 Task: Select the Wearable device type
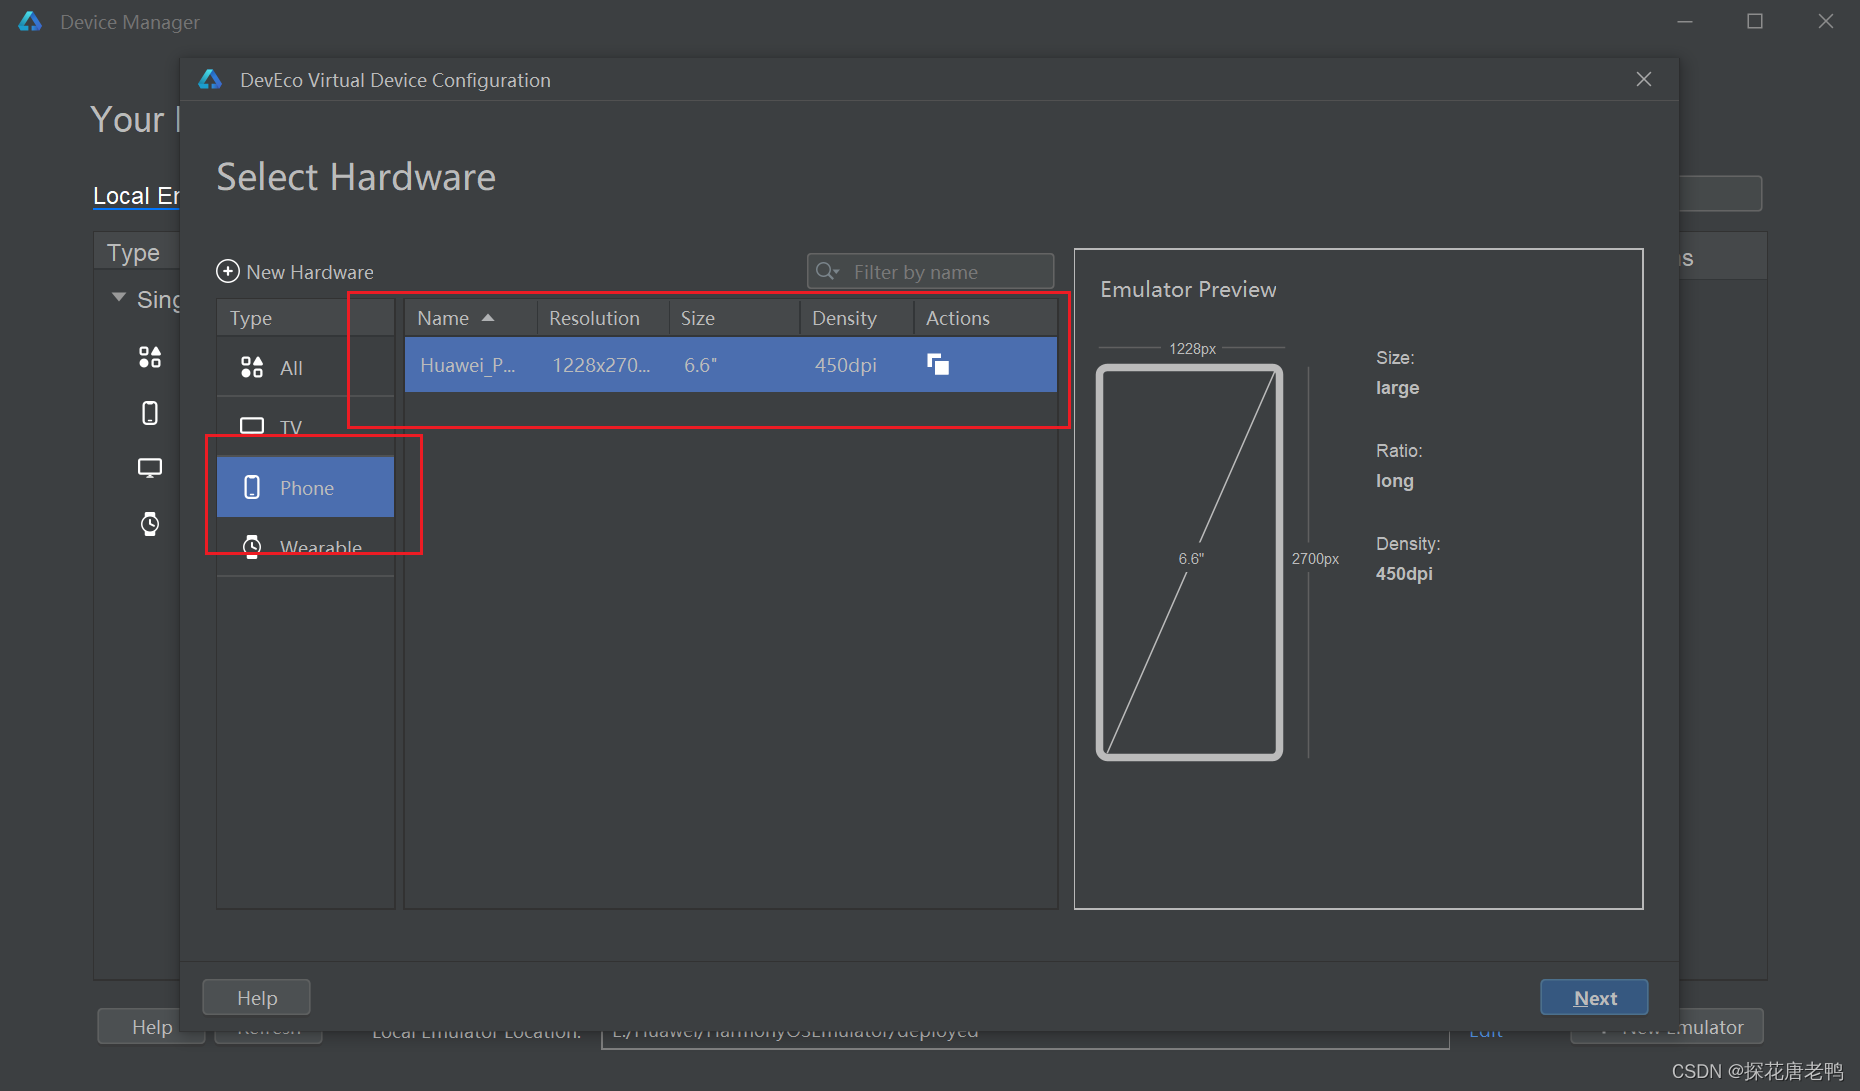[x=305, y=546]
